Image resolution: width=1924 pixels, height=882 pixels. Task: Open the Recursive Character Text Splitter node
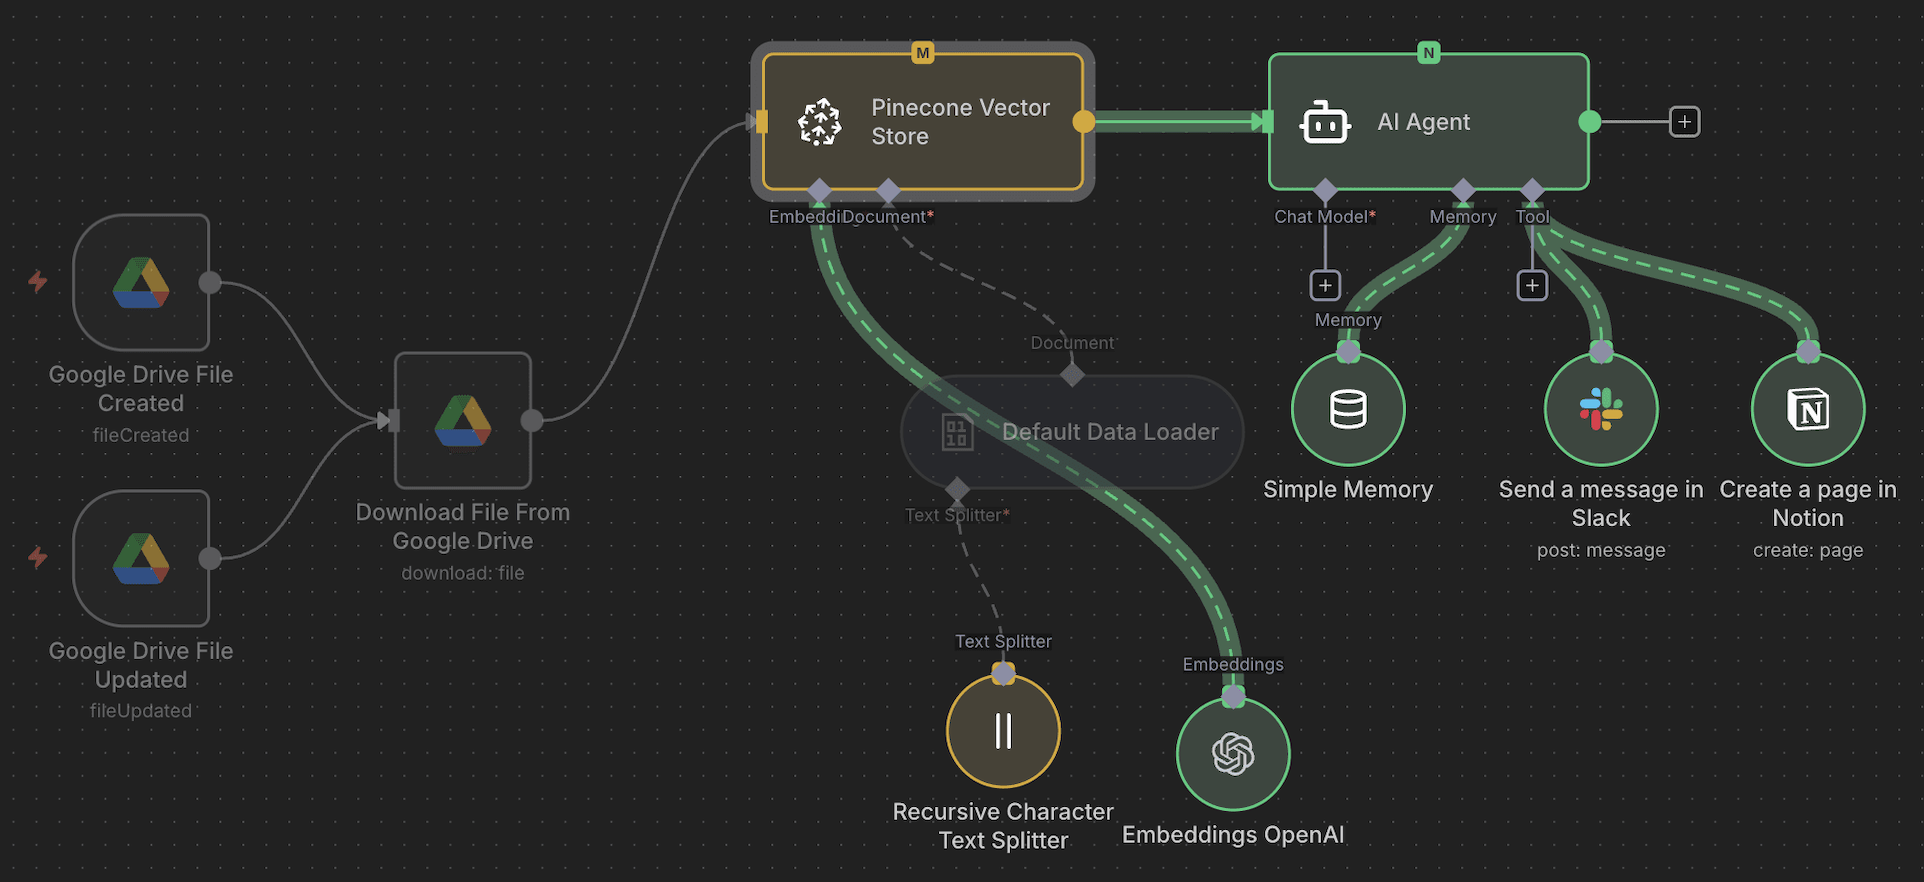(1003, 731)
